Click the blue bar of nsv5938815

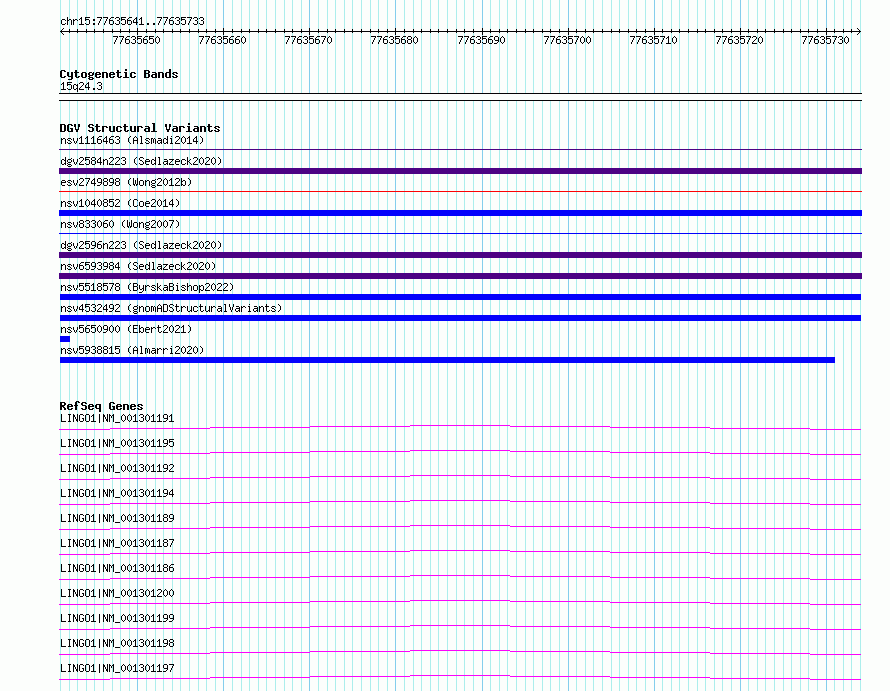click(447, 360)
